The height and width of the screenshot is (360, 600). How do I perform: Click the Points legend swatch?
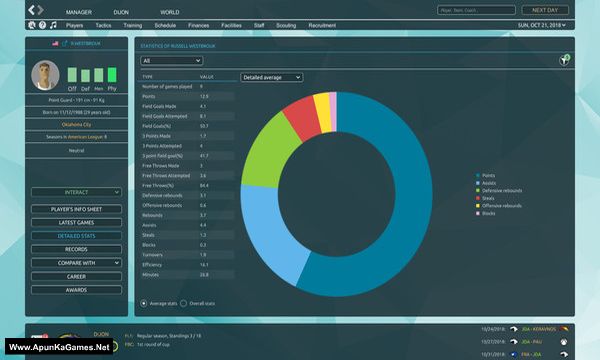[478, 176]
